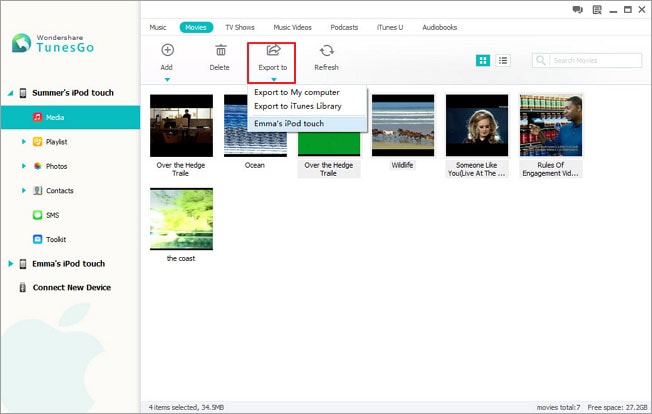Go to the Podcasts tab
This screenshot has height=414, width=652.
tap(344, 27)
